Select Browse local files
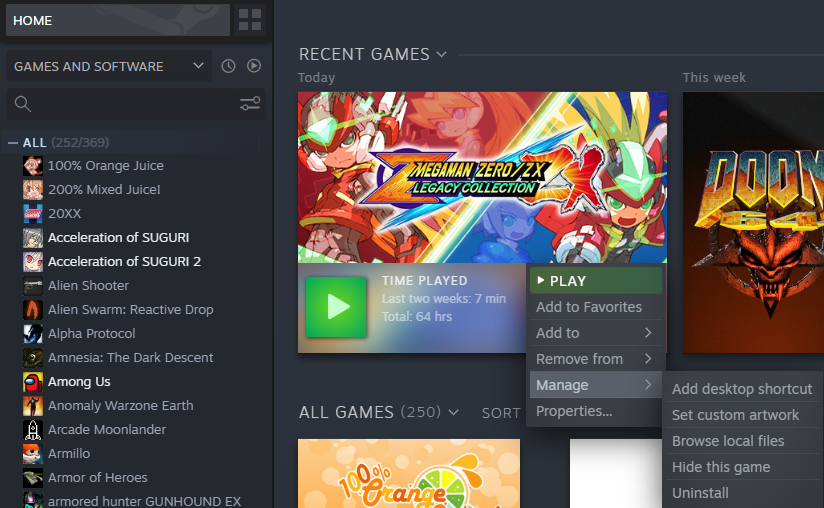This screenshot has height=508, width=824. pyautogui.click(x=742, y=441)
